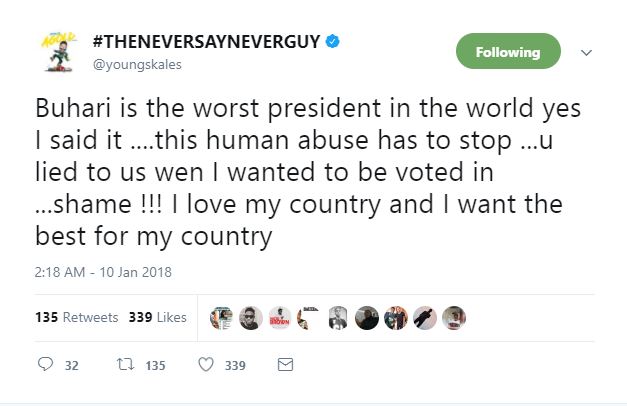Viewport: 627px width, 406px height.
Task: Retweet this tweet using the retweet icon
Action: pyautogui.click(x=123, y=365)
